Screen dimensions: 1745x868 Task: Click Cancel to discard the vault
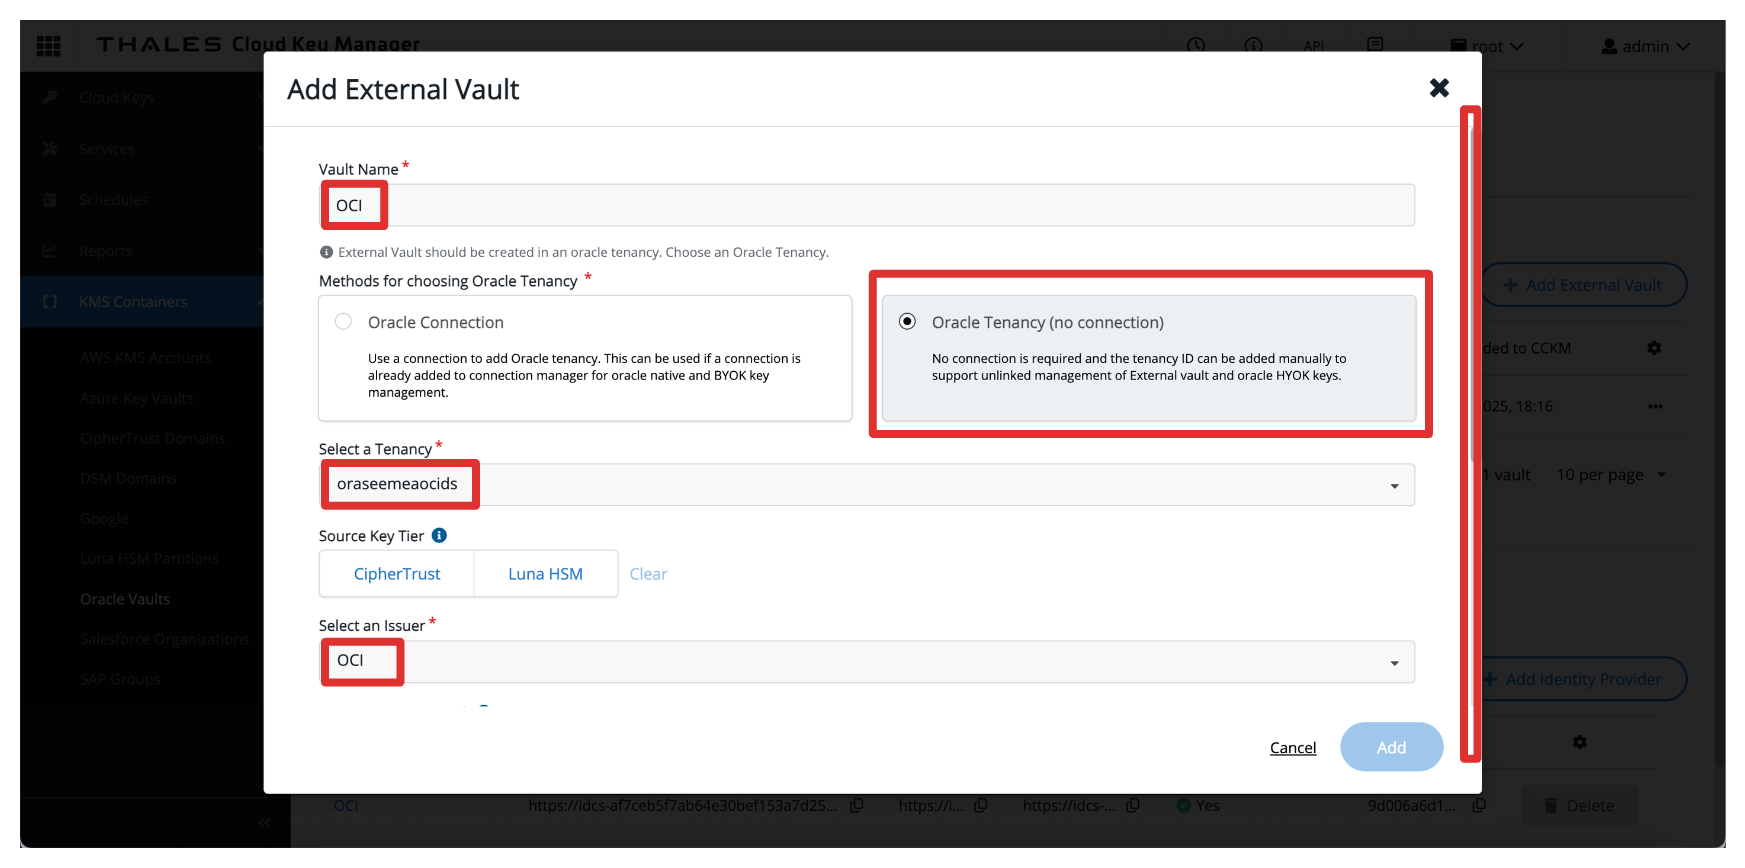click(x=1292, y=748)
